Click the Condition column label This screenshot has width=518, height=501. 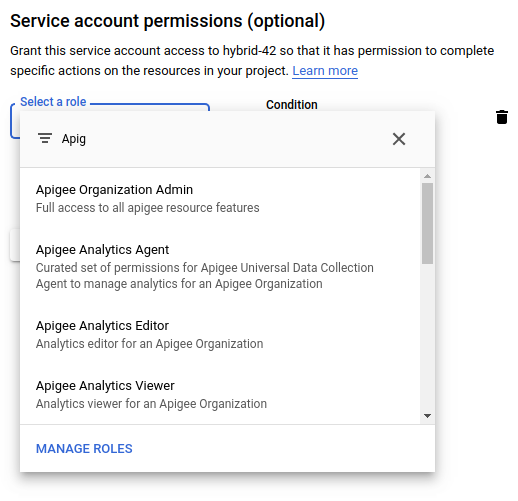[292, 105]
